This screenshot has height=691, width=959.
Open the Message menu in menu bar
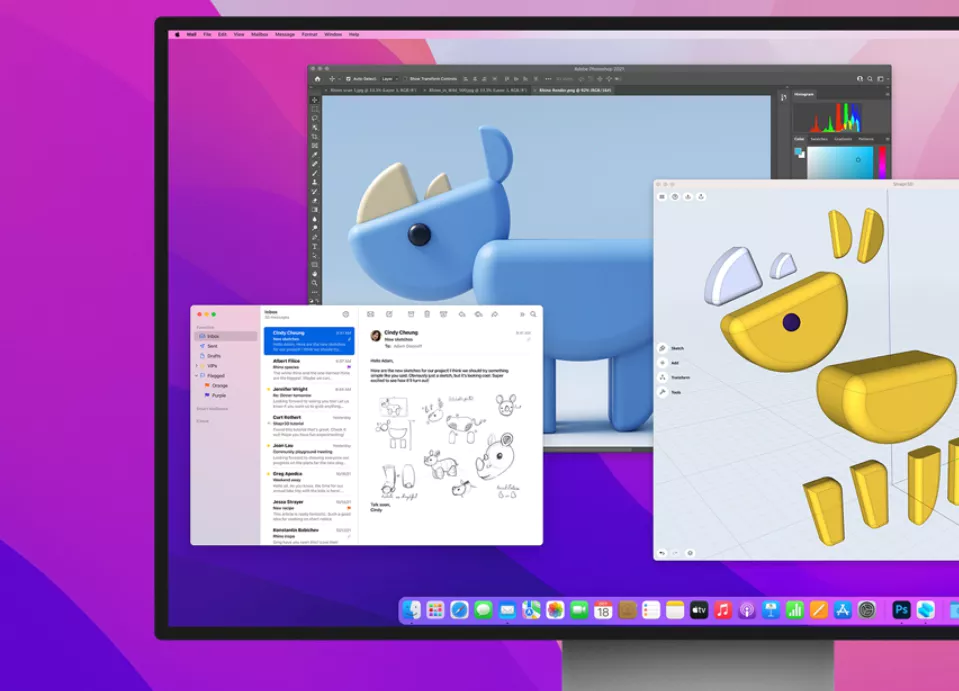(285, 34)
